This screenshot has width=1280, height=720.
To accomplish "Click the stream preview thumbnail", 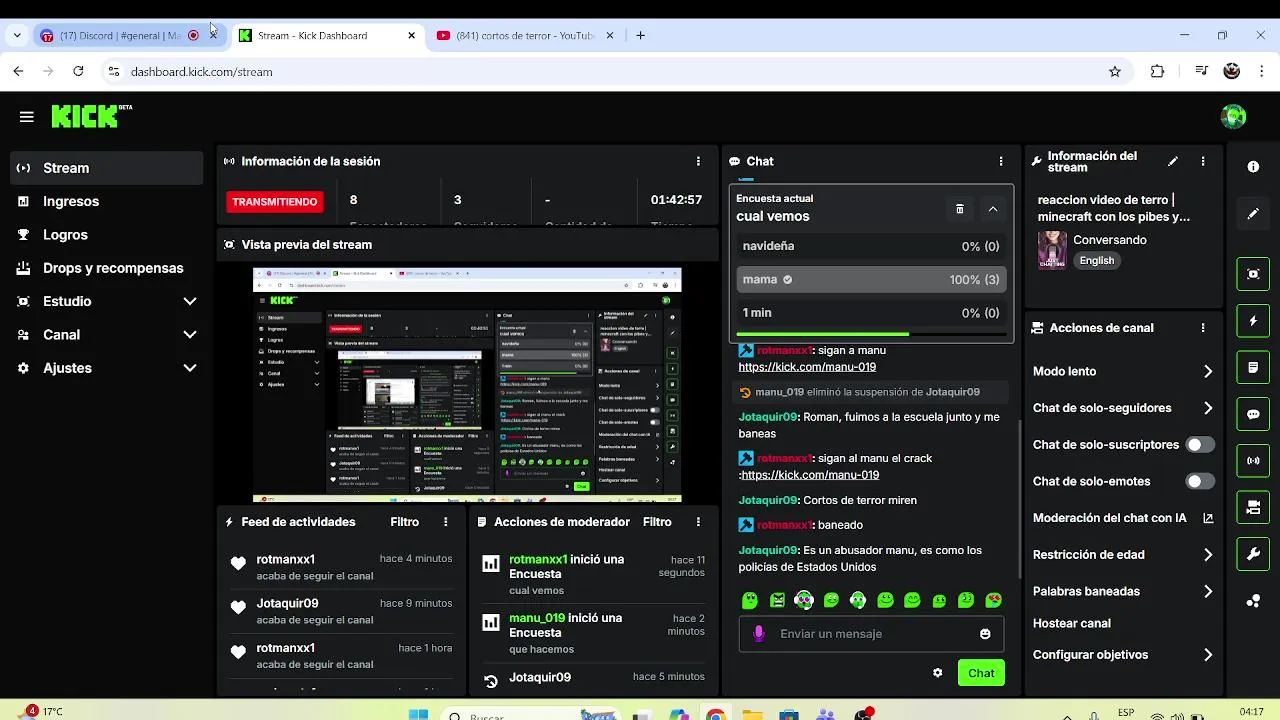I will [x=467, y=385].
